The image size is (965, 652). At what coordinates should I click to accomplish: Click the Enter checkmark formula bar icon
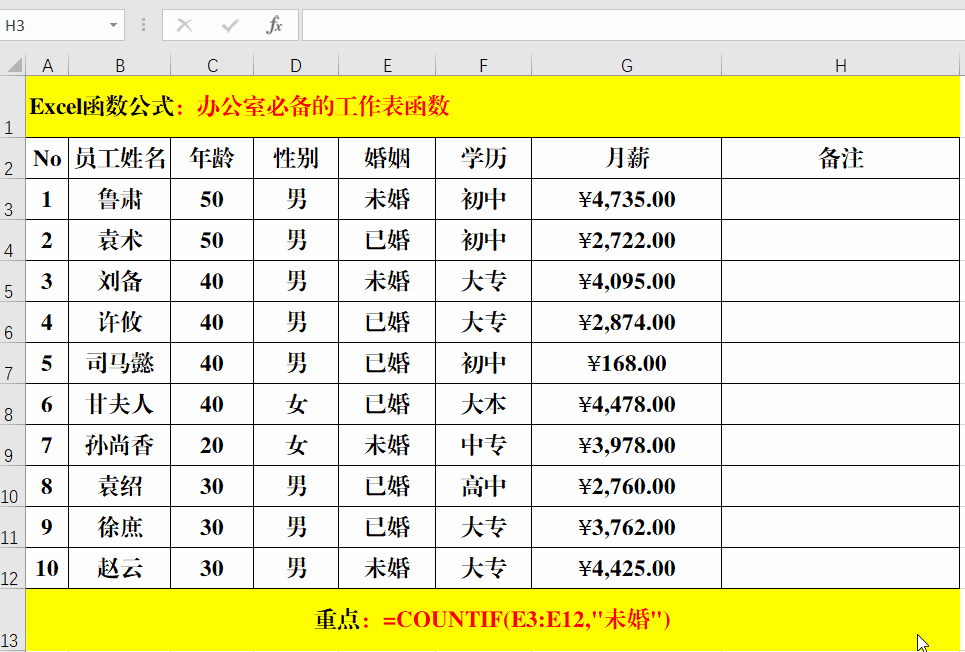(230, 25)
